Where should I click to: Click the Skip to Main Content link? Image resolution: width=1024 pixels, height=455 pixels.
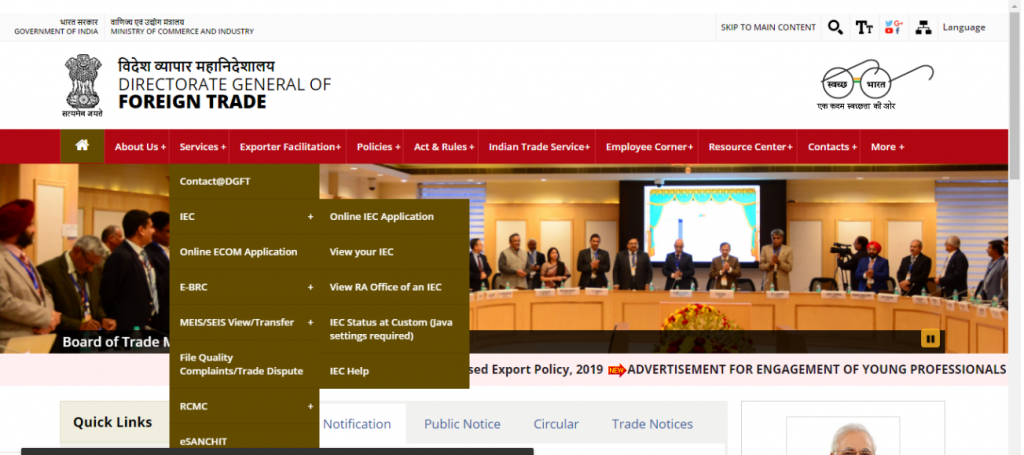[768, 27]
